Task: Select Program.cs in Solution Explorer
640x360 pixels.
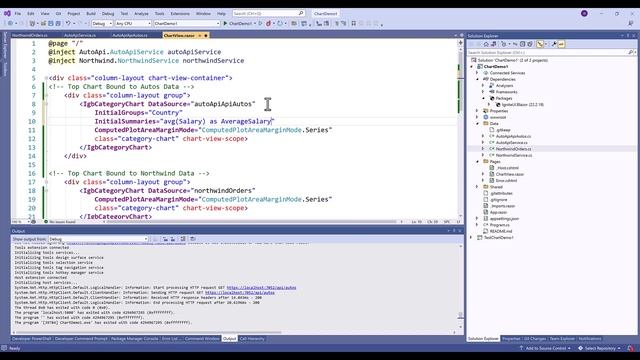Action: pyautogui.click(x=500, y=225)
